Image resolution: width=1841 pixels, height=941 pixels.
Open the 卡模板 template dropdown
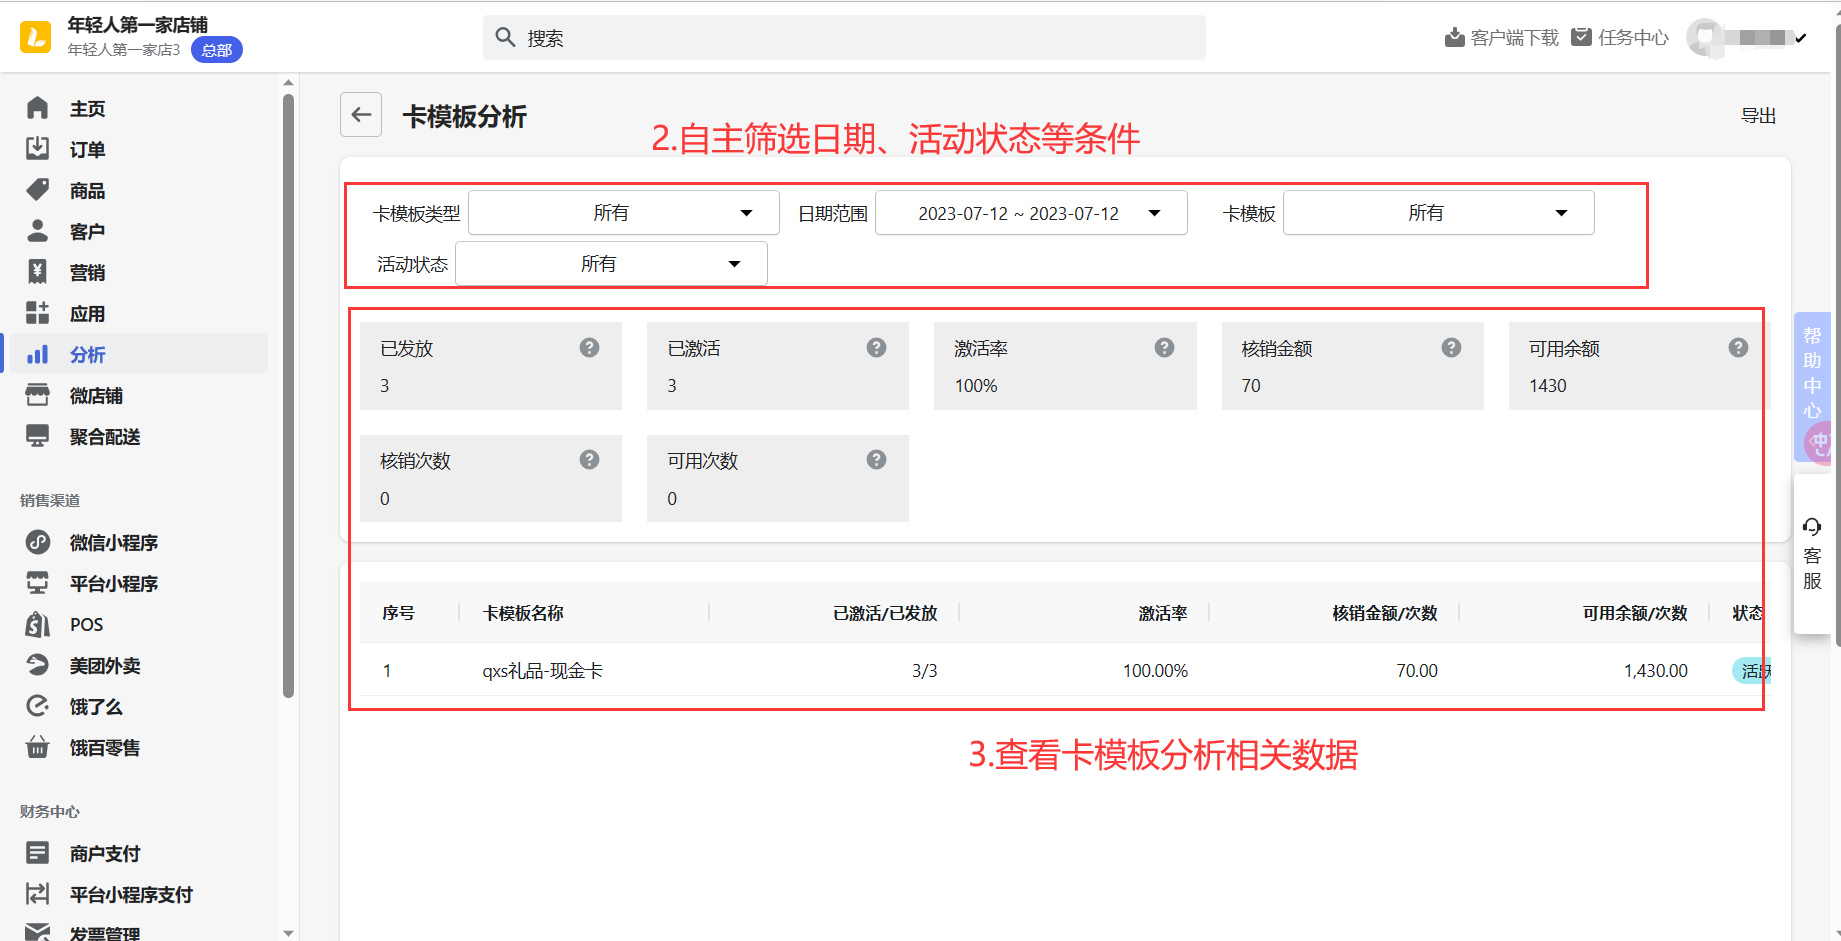coord(1439,213)
